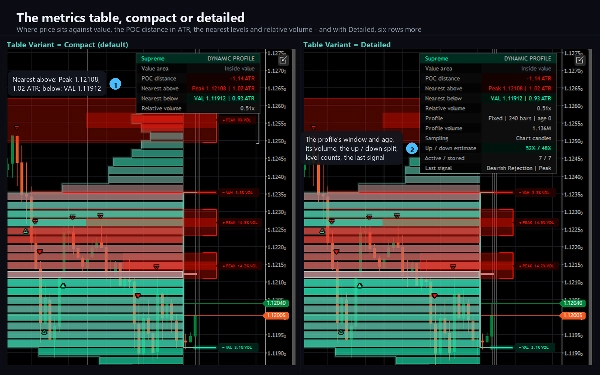Click the title 'The metrics table, compact or detailed'
The width and height of the screenshot is (600, 375).
[130, 18]
